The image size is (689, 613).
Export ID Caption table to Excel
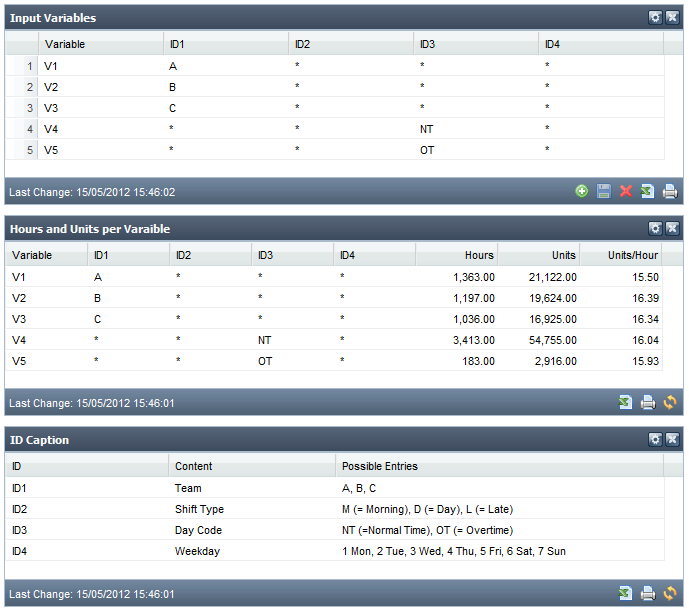pyautogui.click(x=625, y=593)
